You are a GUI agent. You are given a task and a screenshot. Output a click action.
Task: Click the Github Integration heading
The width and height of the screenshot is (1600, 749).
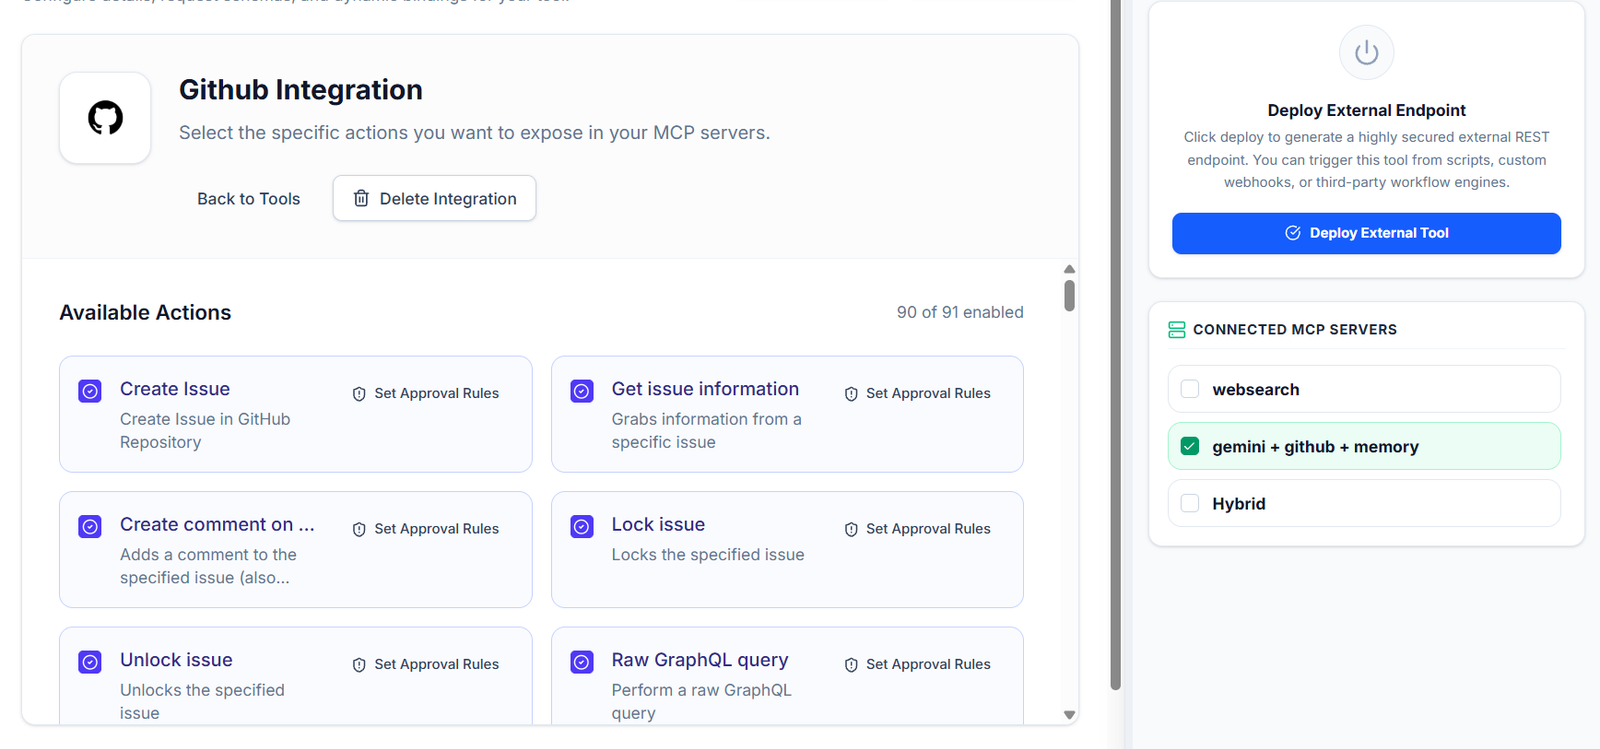click(301, 90)
